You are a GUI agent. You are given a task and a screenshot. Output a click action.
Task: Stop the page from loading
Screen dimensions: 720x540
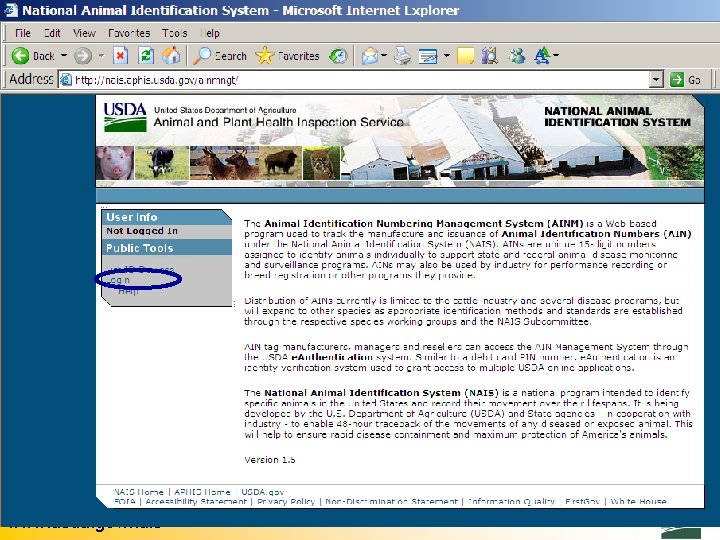(x=120, y=56)
